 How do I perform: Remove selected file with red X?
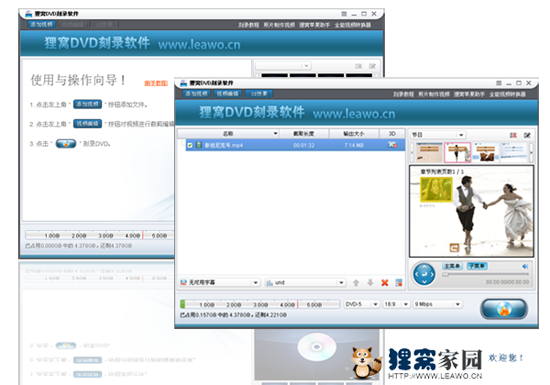385,283
